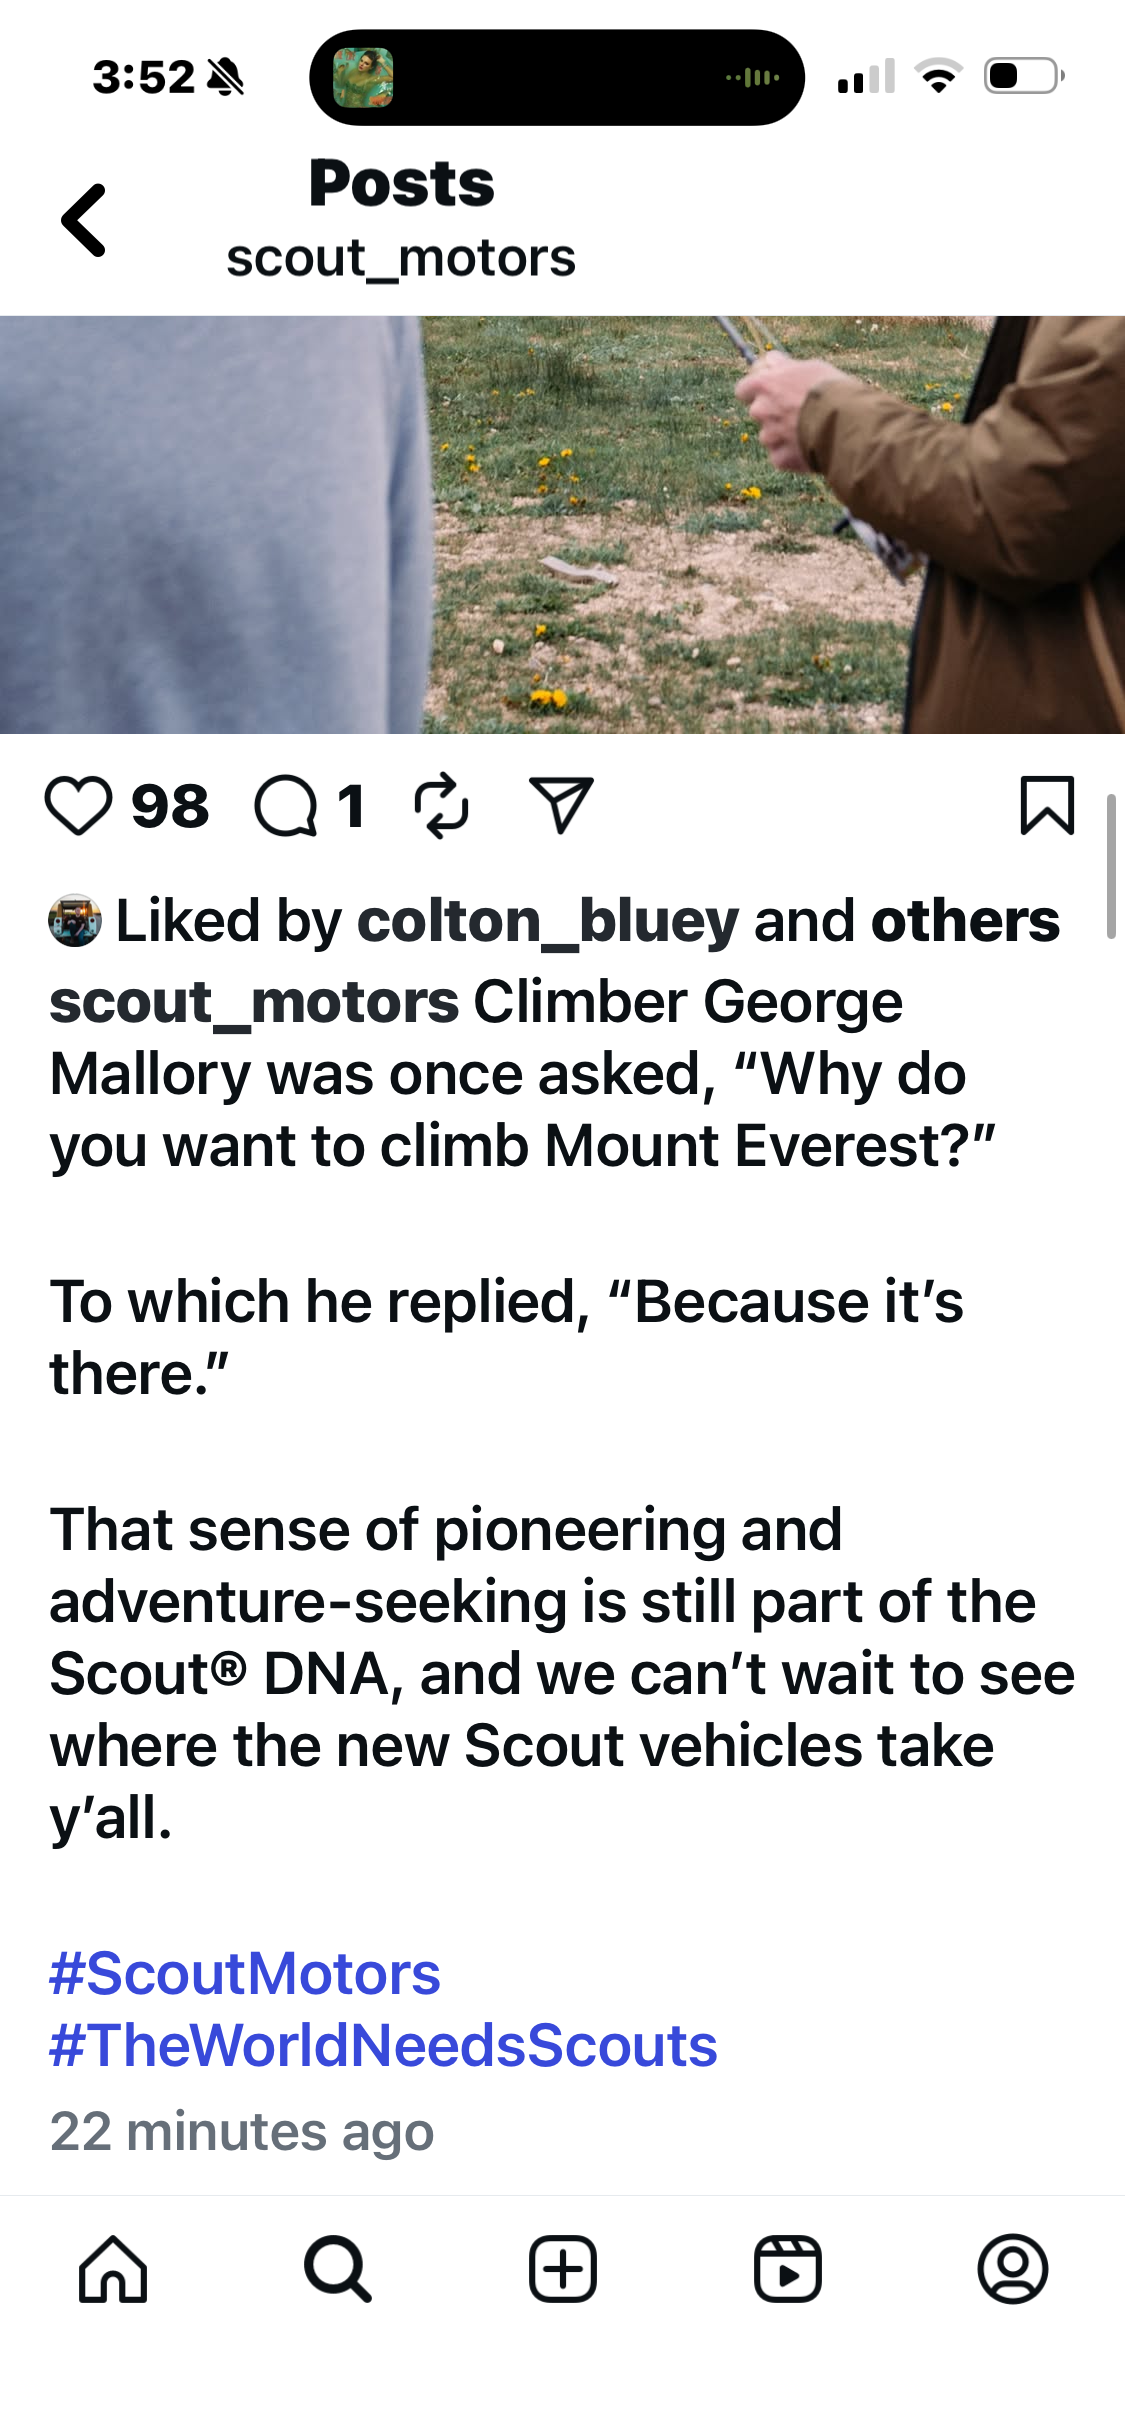Open the Search tab

click(338, 2269)
